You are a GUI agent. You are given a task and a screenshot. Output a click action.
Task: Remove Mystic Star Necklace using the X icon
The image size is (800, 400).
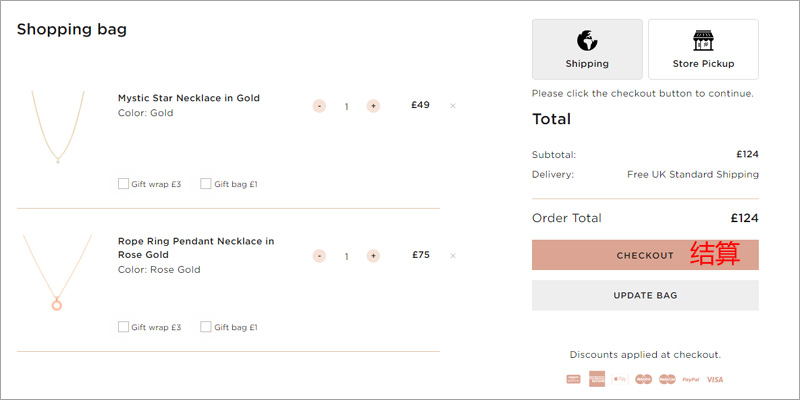click(453, 106)
